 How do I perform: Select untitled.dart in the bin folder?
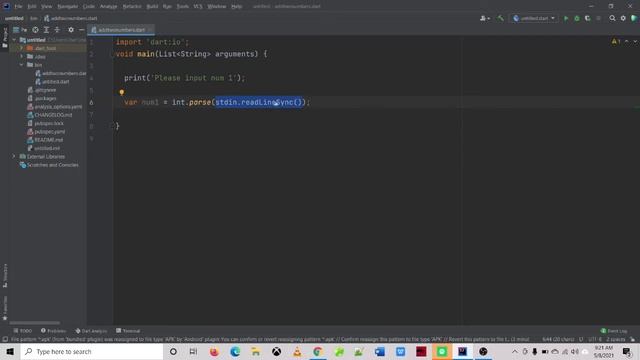pos(52,82)
